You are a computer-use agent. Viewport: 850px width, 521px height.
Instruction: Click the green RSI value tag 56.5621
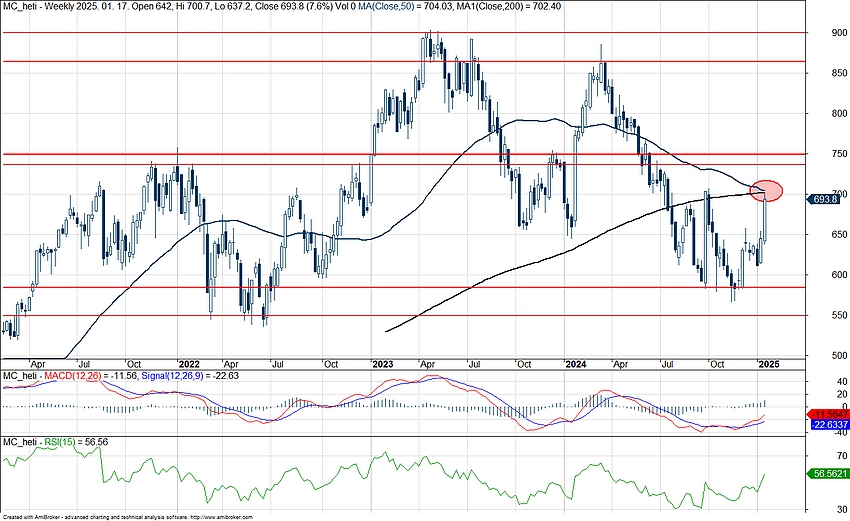pos(827,477)
